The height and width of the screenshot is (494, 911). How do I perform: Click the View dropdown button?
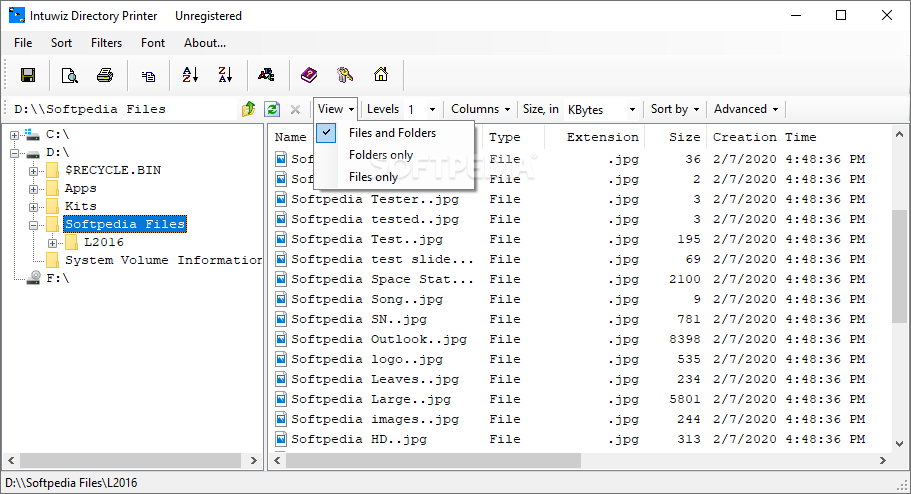pos(335,109)
